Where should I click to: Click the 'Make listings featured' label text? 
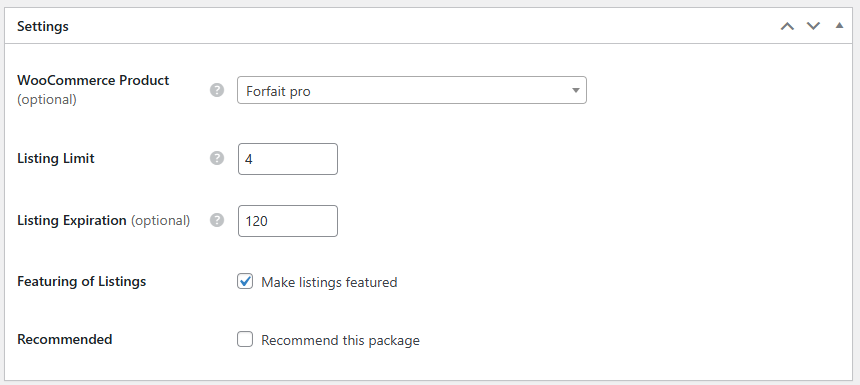(x=329, y=282)
